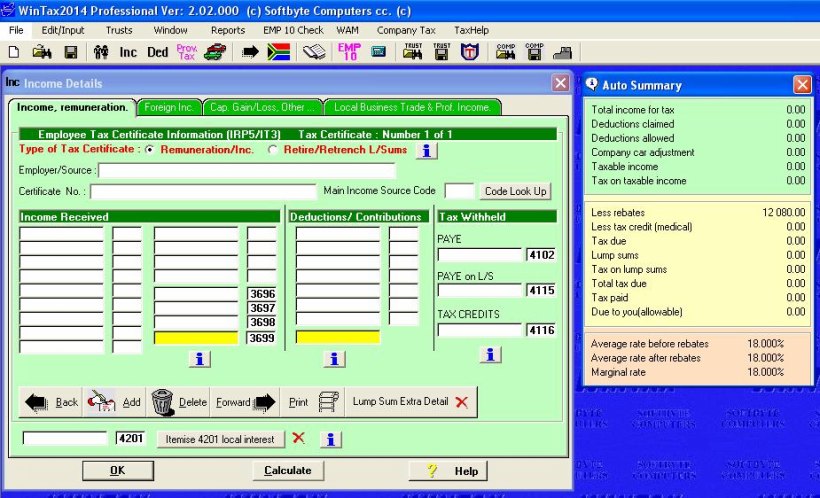Click the Code Look Up button
Image resolution: width=820 pixels, height=498 pixels.
tap(516, 191)
